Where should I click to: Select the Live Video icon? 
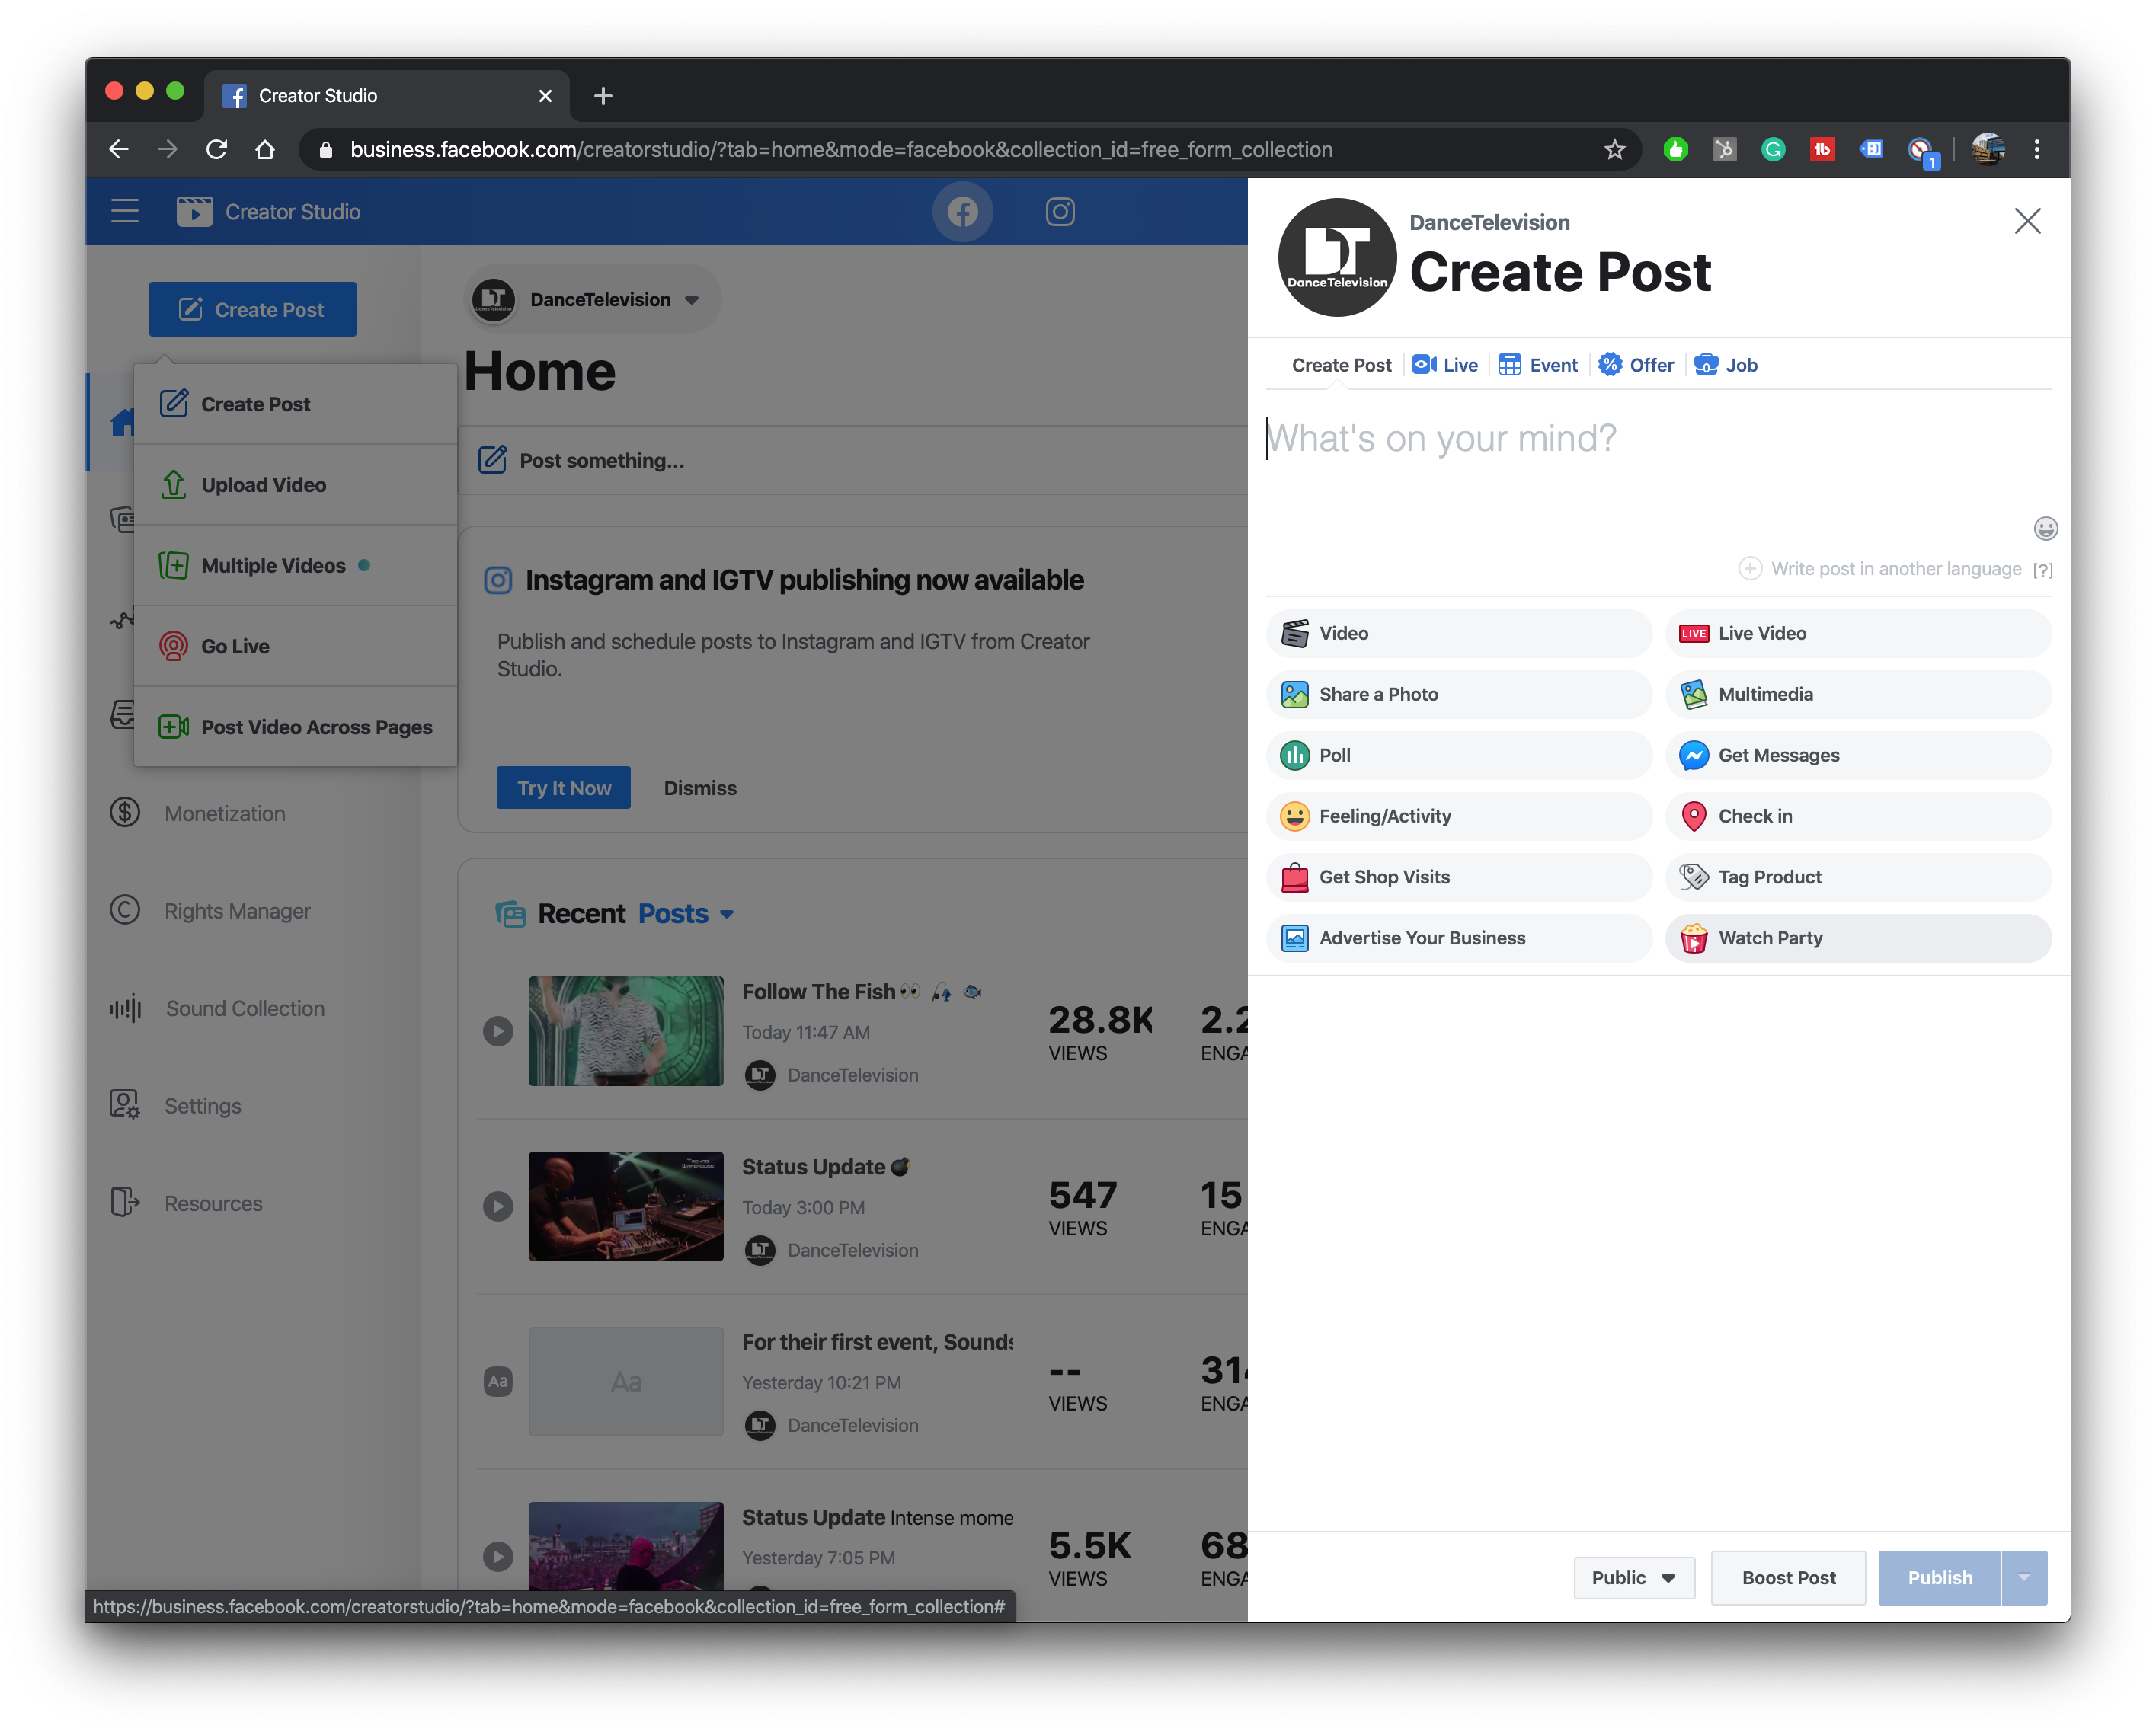[1694, 634]
